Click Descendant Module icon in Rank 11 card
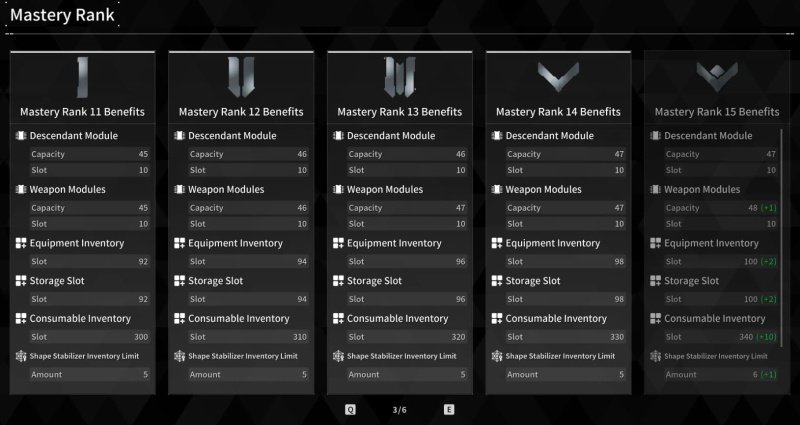Image resolution: width=800 pixels, height=425 pixels. tap(21, 136)
